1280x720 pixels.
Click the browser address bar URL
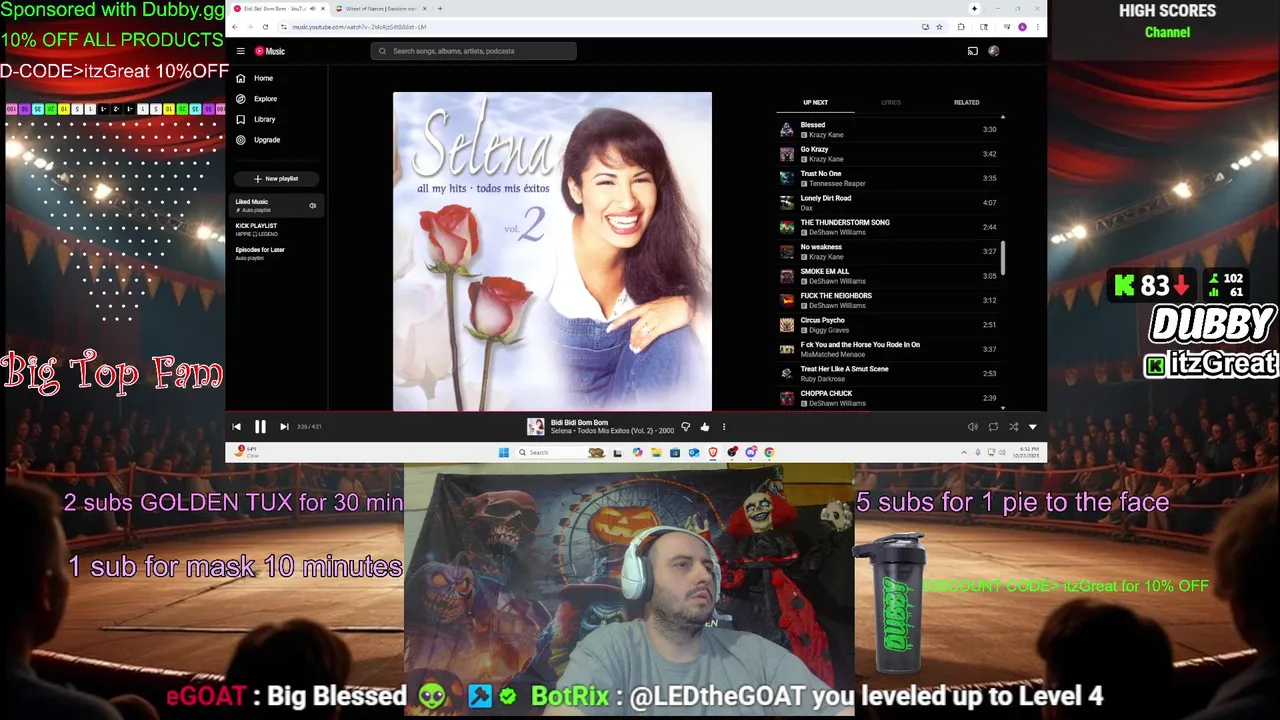pyautogui.click(x=359, y=27)
